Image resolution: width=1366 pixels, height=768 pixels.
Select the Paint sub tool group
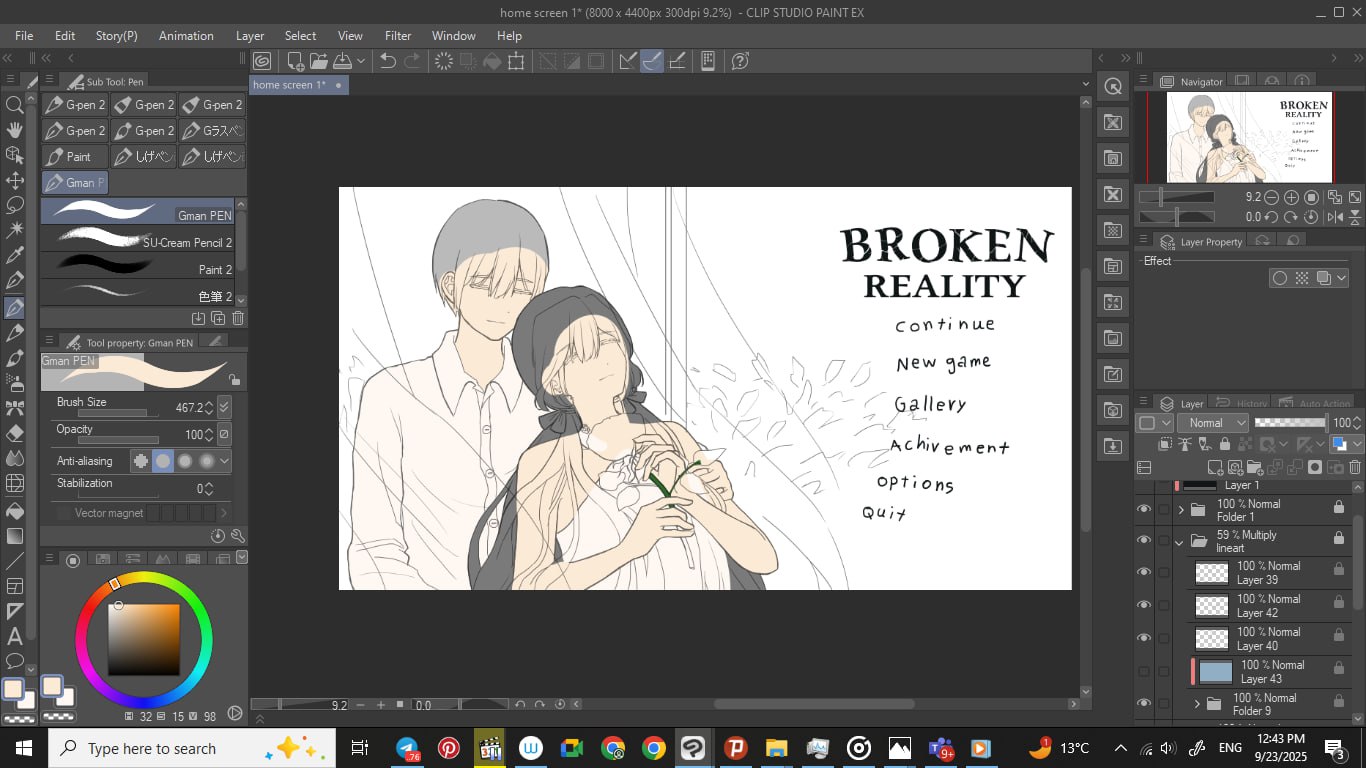coord(73,157)
